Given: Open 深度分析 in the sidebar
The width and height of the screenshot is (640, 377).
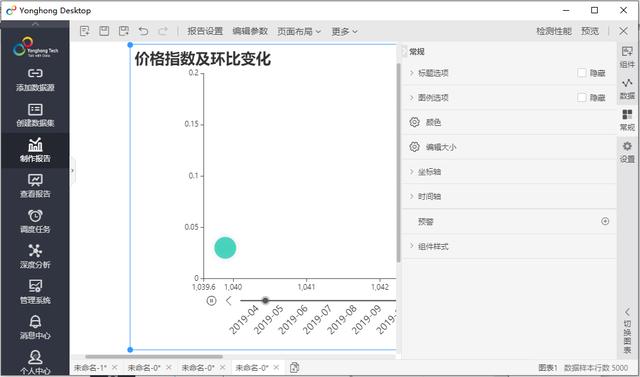Looking at the screenshot, I should point(35,257).
